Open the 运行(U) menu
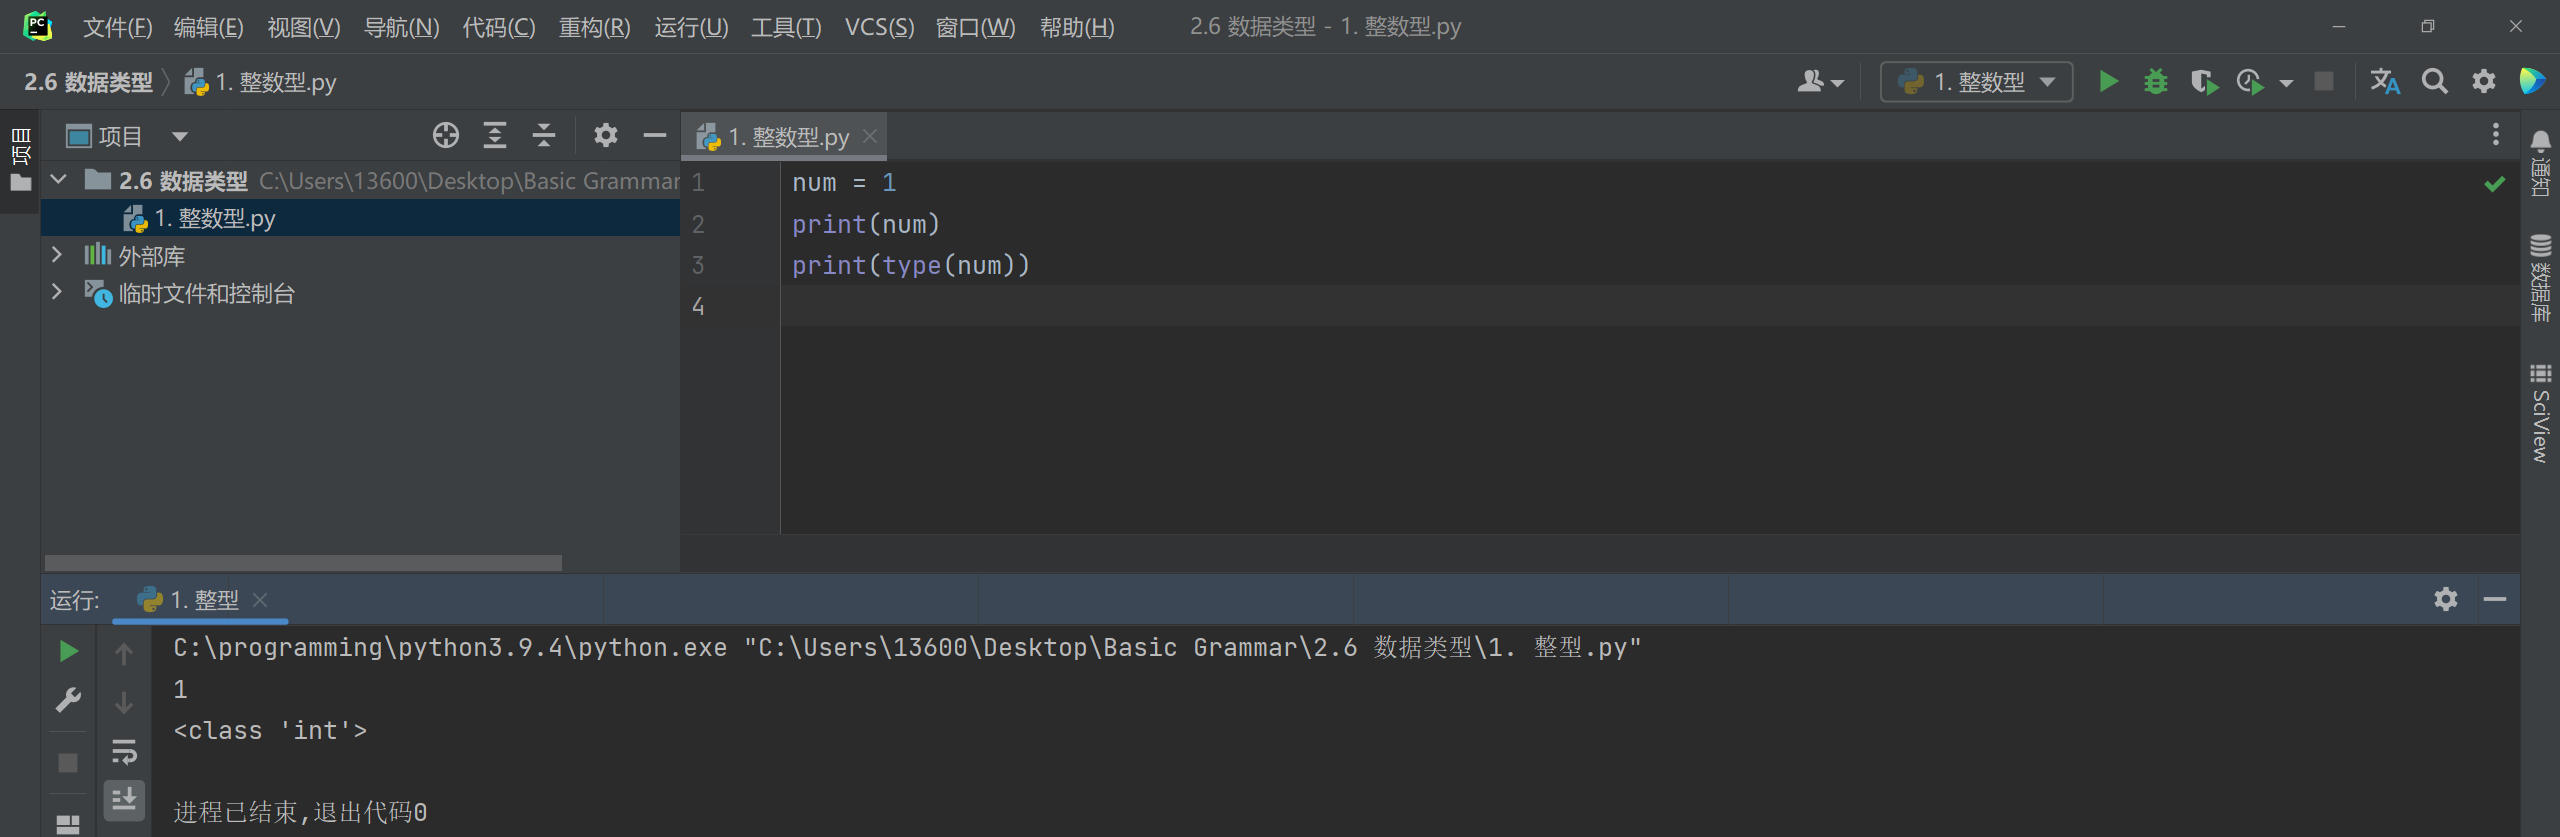This screenshot has height=837, width=2560. coord(691,27)
